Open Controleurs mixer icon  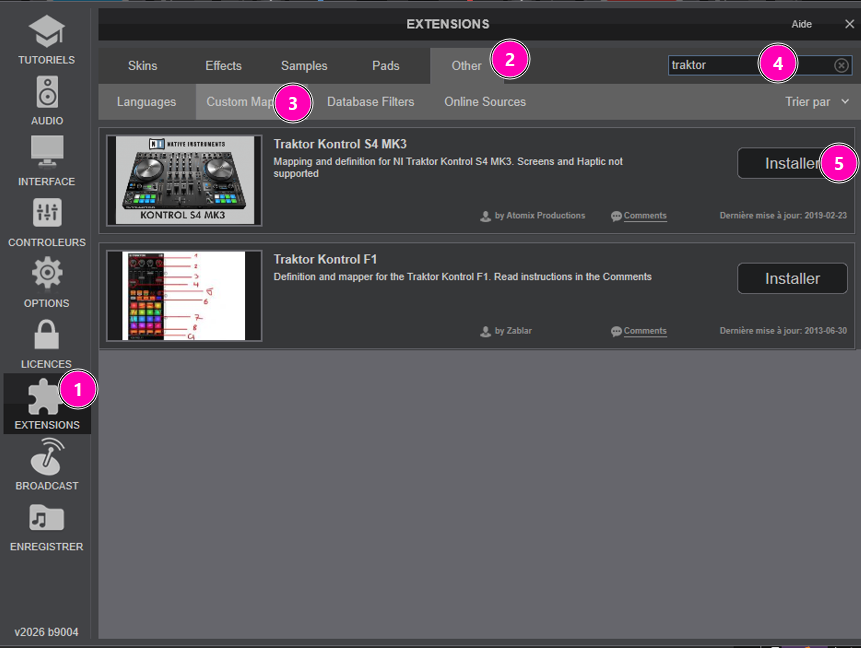[x=46, y=213]
